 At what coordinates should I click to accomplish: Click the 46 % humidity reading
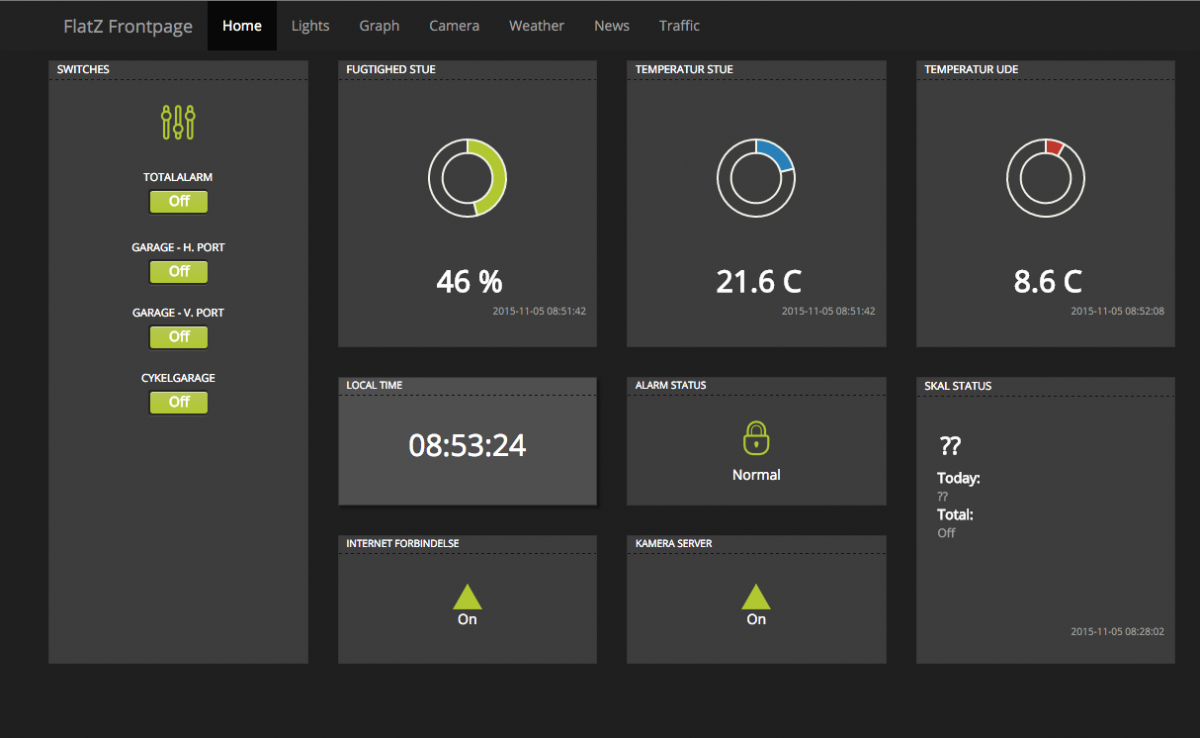469,282
